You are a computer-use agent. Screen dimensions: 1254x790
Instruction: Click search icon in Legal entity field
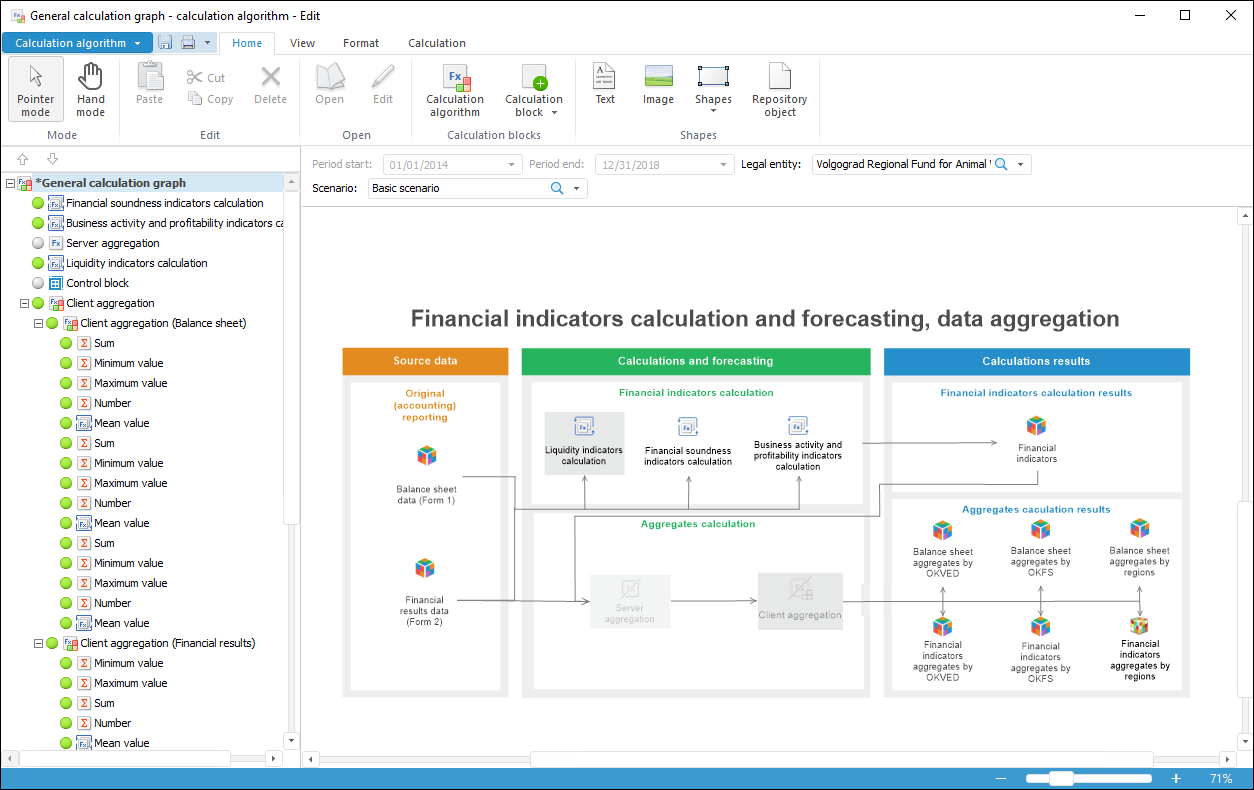pyautogui.click(x=1001, y=164)
